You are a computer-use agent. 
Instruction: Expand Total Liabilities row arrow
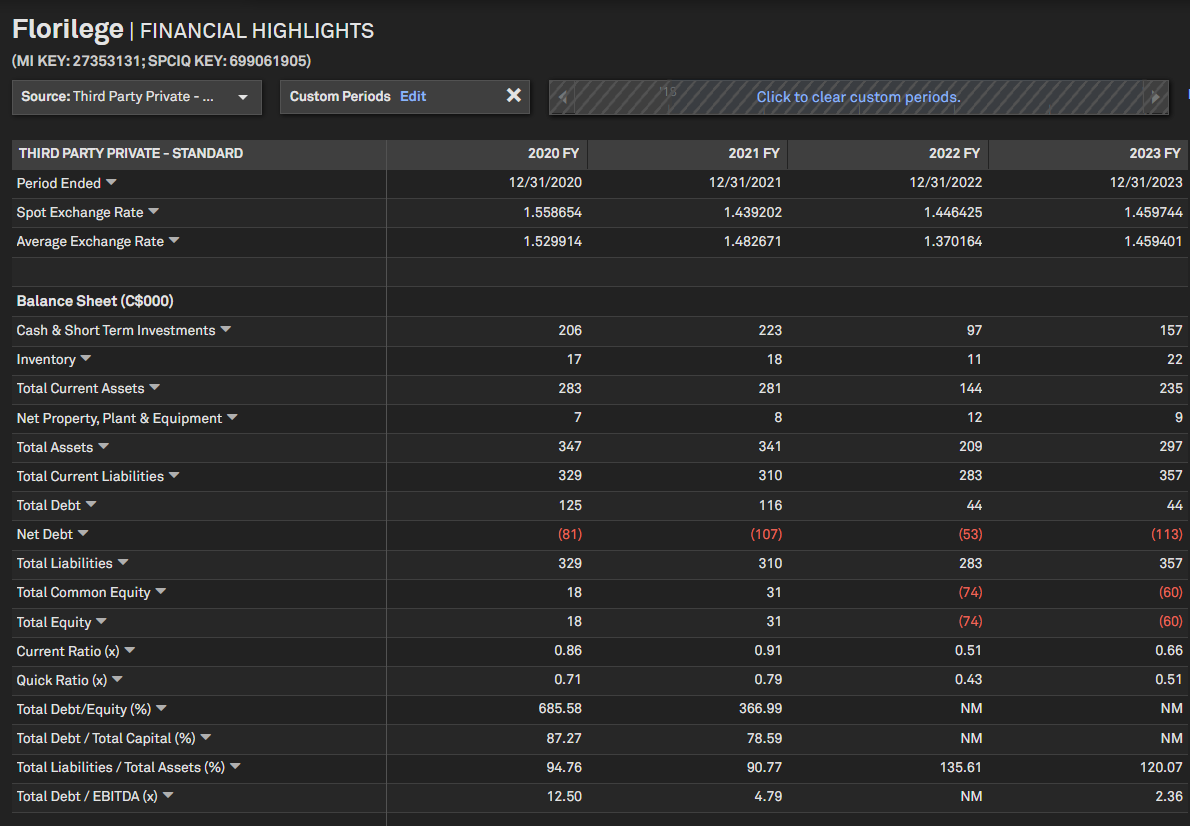tap(124, 563)
